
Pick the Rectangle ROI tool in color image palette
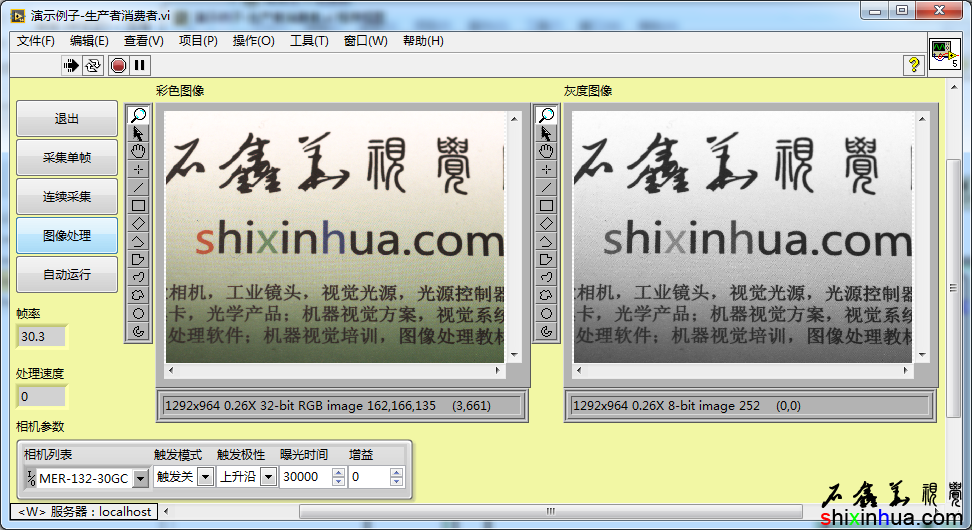[139, 205]
